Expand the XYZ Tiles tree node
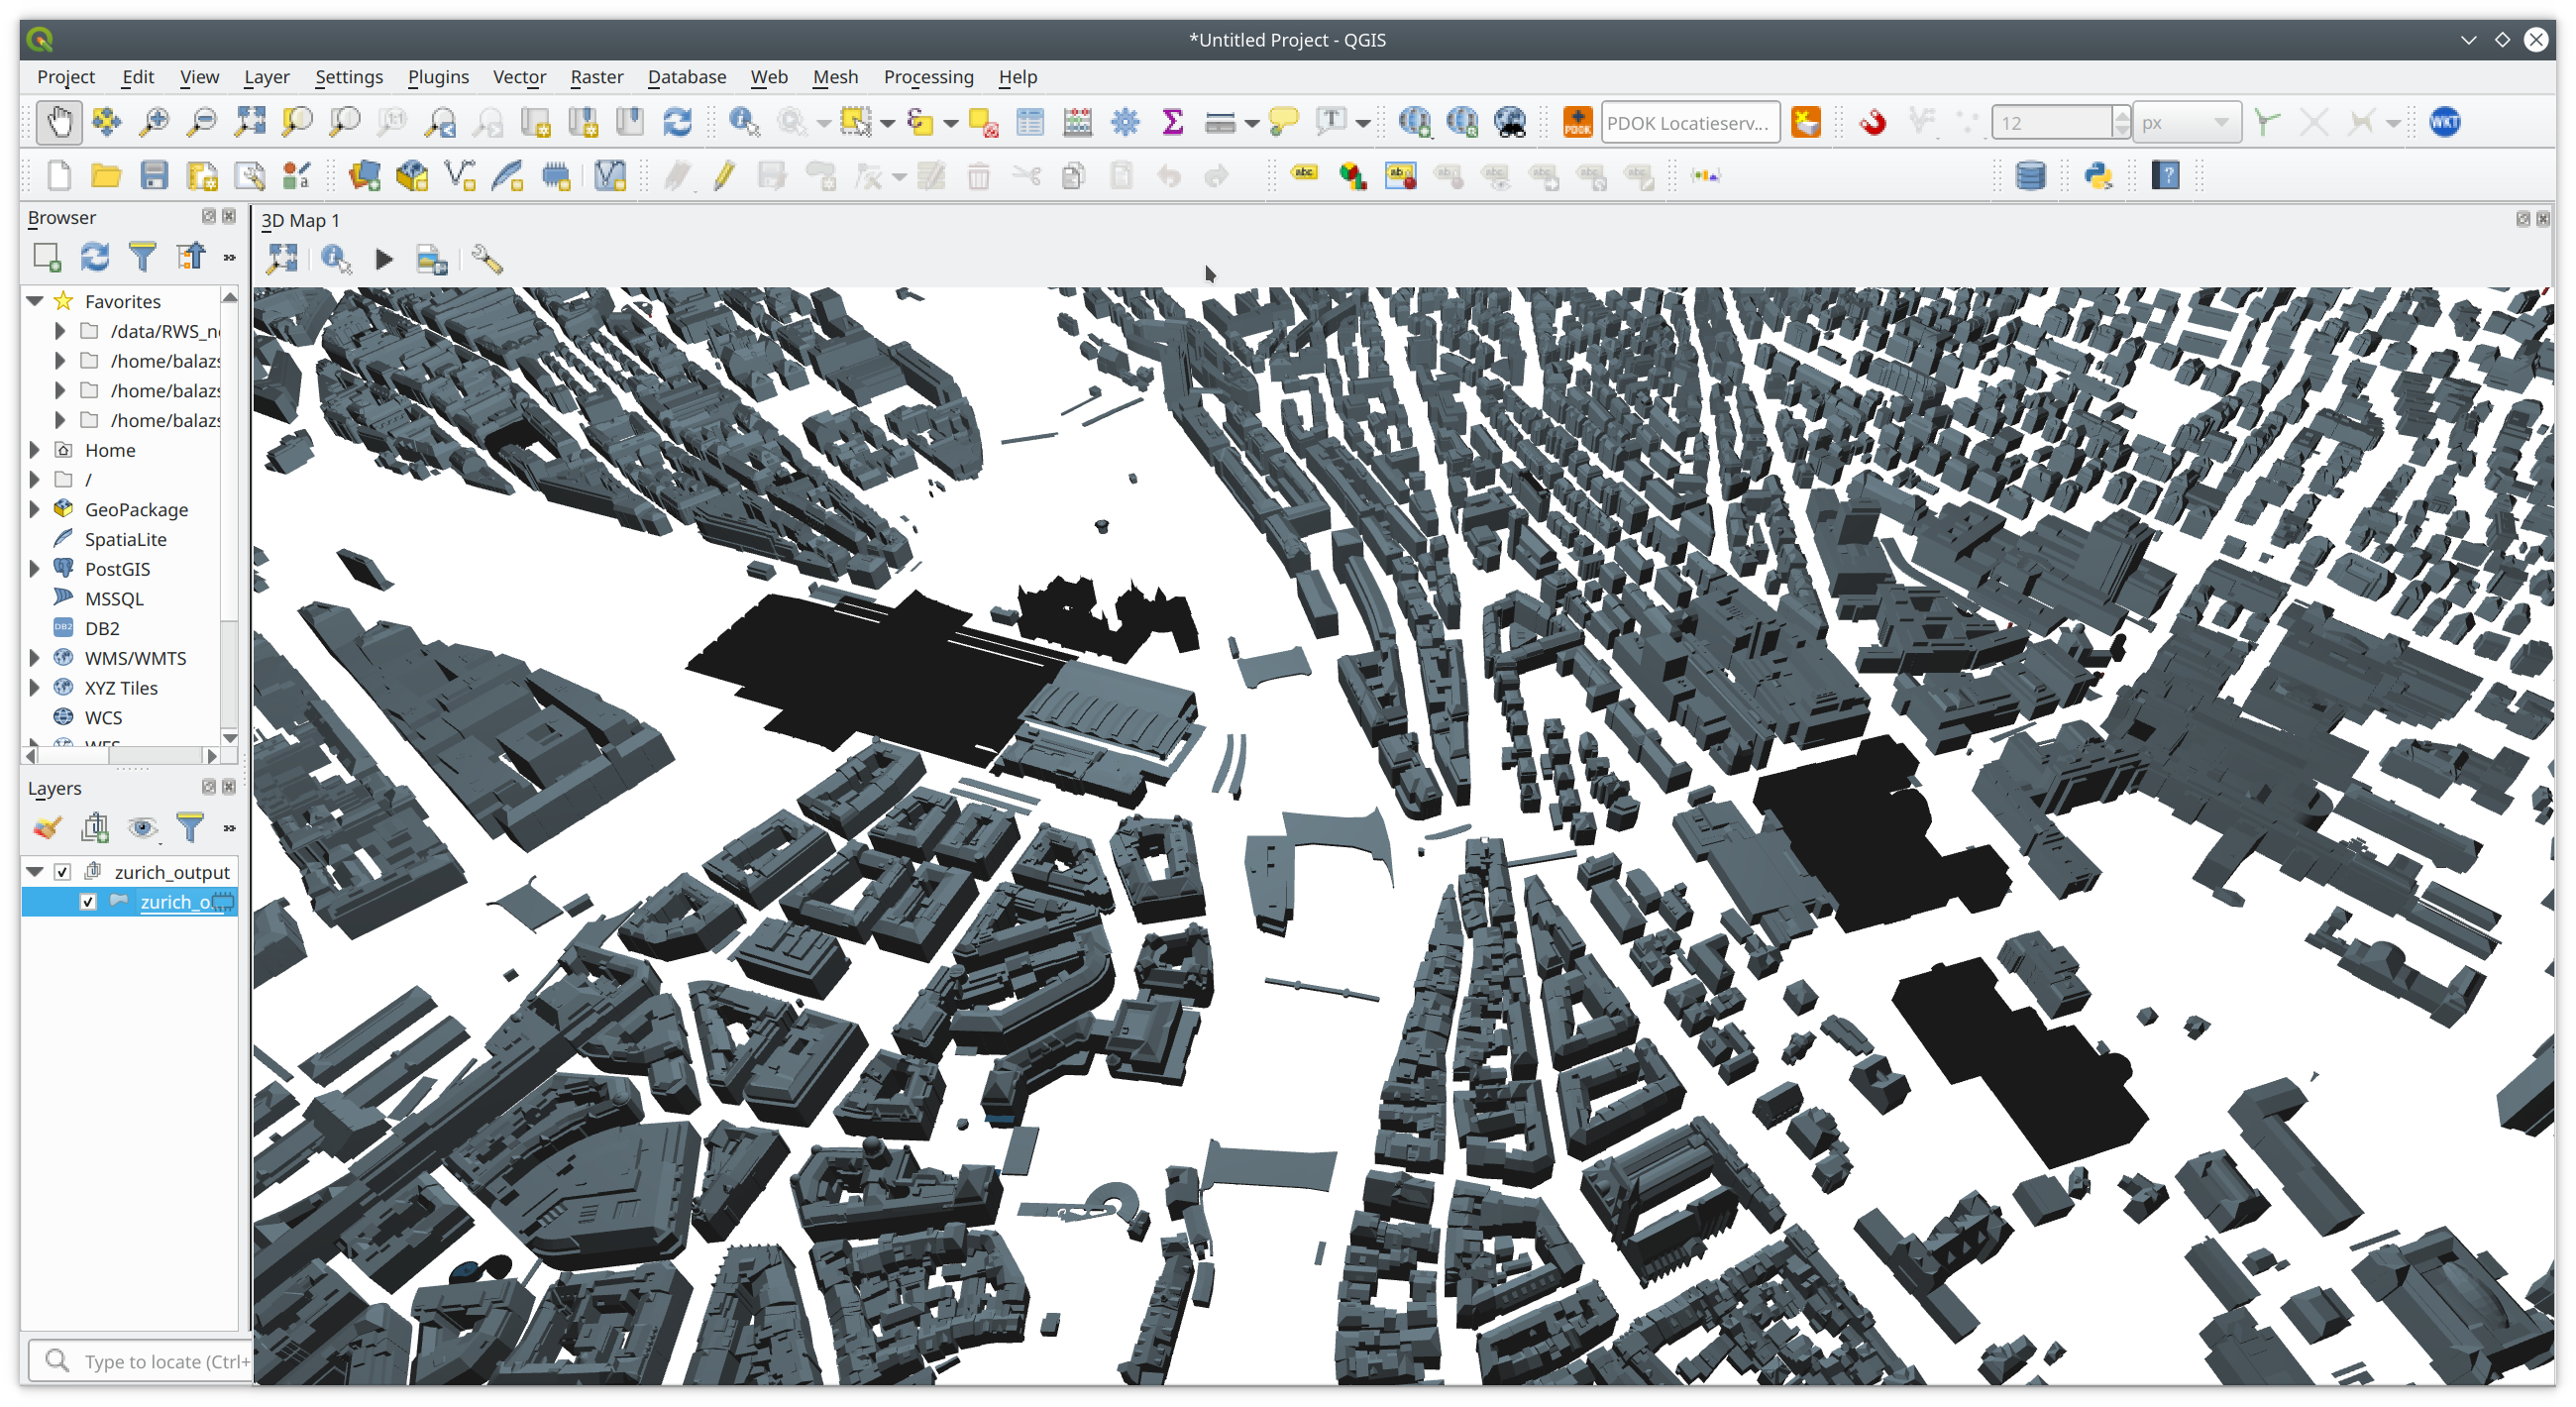The width and height of the screenshot is (2576, 1407). [x=35, y=687]
